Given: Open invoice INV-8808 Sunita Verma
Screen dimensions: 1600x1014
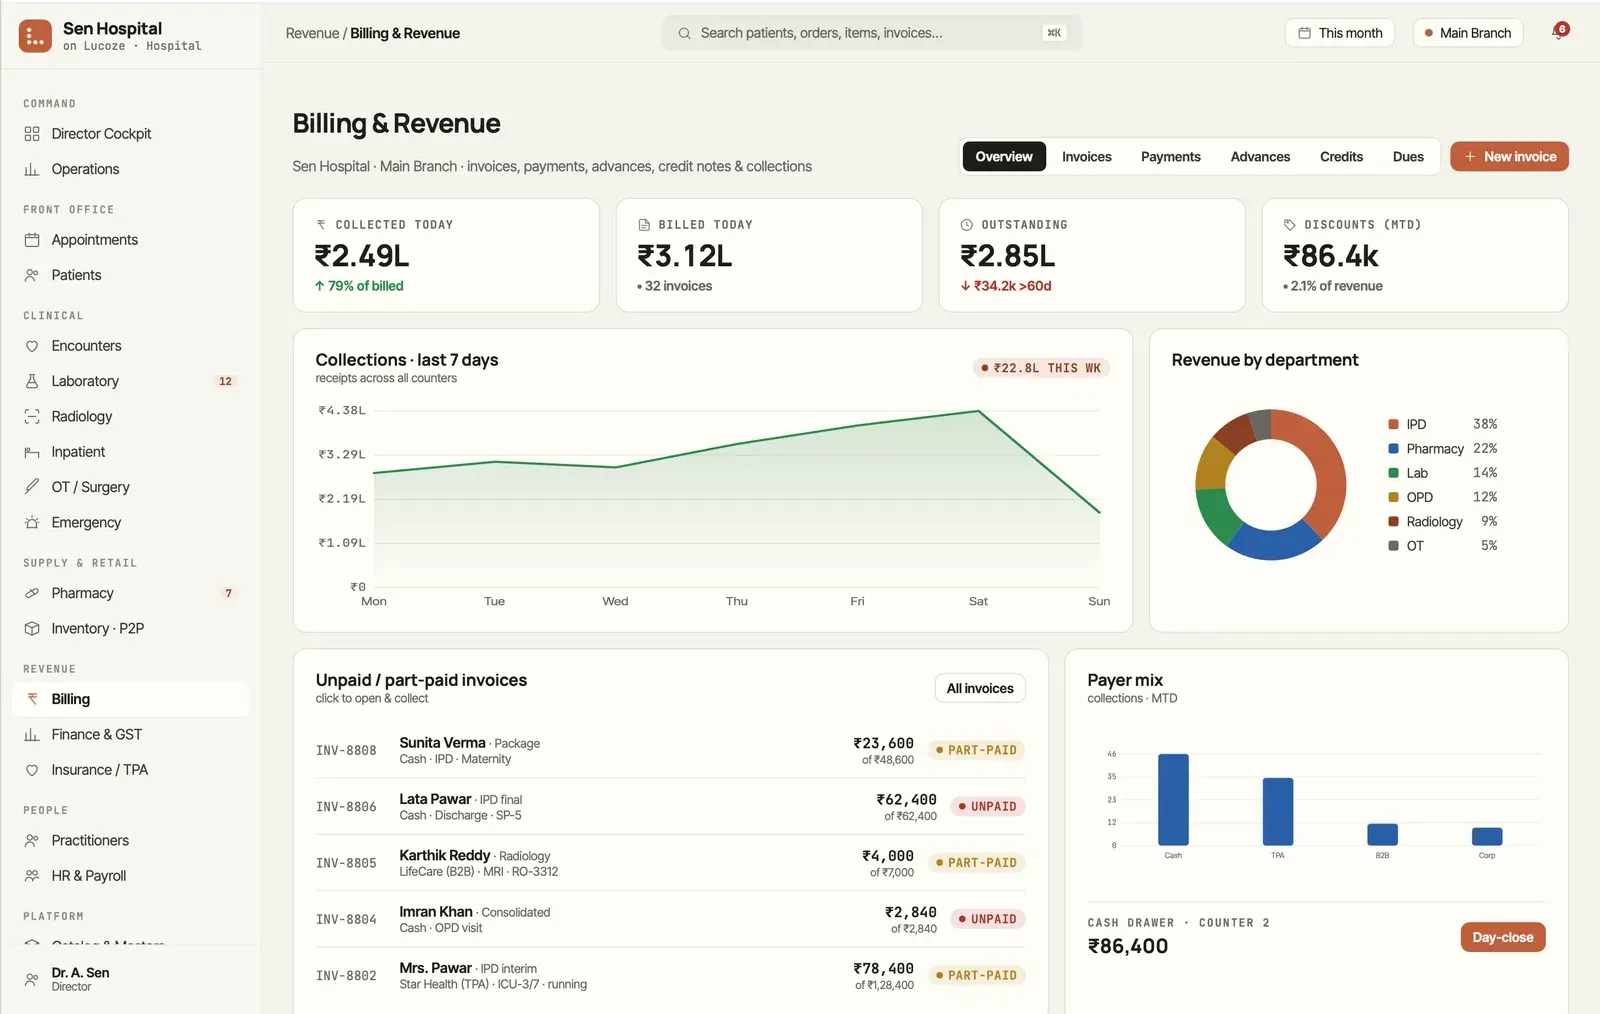Looking at the screenshot, I should click(670, 750).
